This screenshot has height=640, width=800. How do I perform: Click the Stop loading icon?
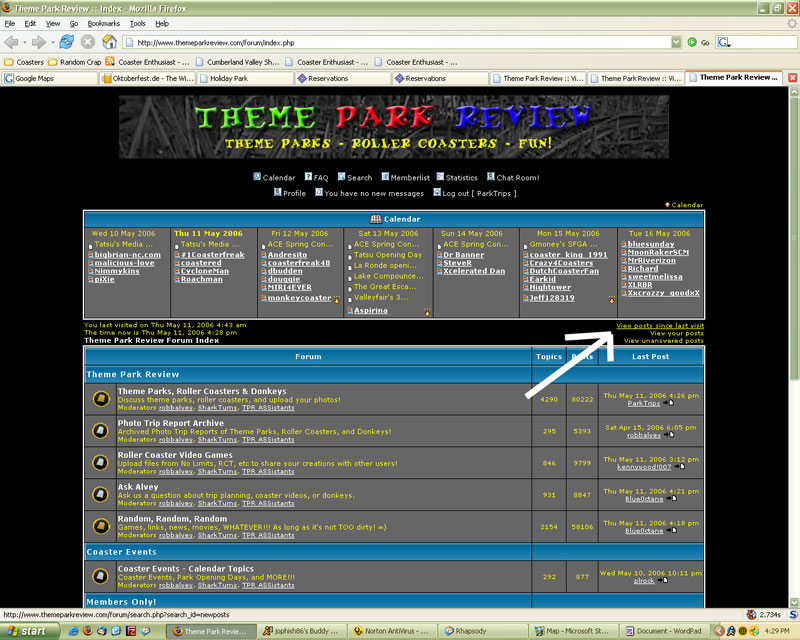click(88, 42)
